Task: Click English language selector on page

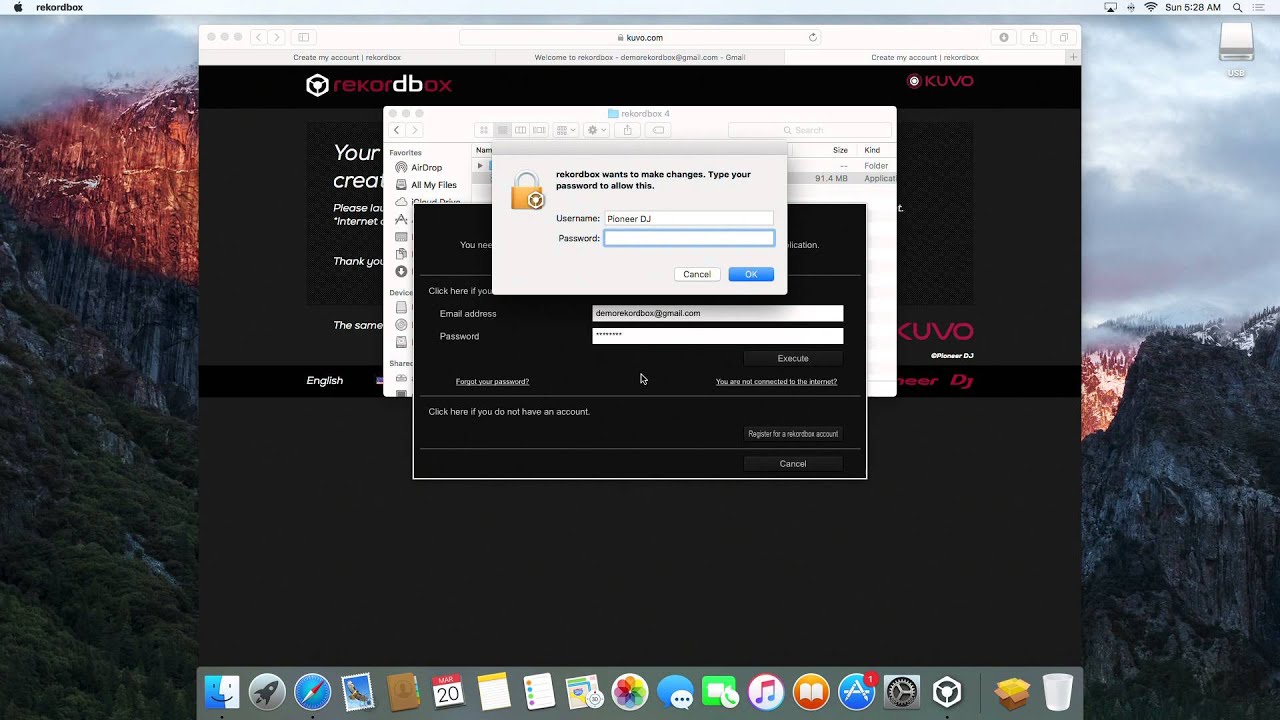Action: (324, 380)
